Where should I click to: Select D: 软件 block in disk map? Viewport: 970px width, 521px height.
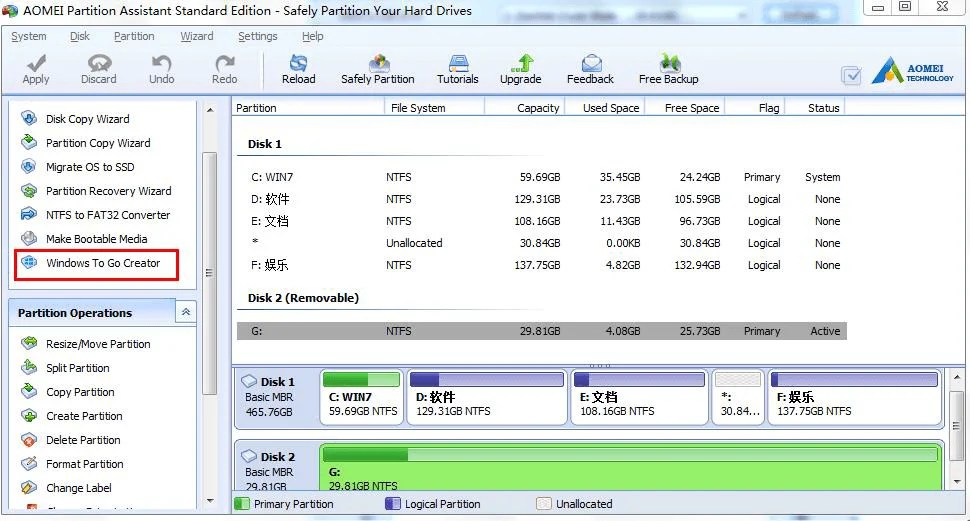pos(487,397)
